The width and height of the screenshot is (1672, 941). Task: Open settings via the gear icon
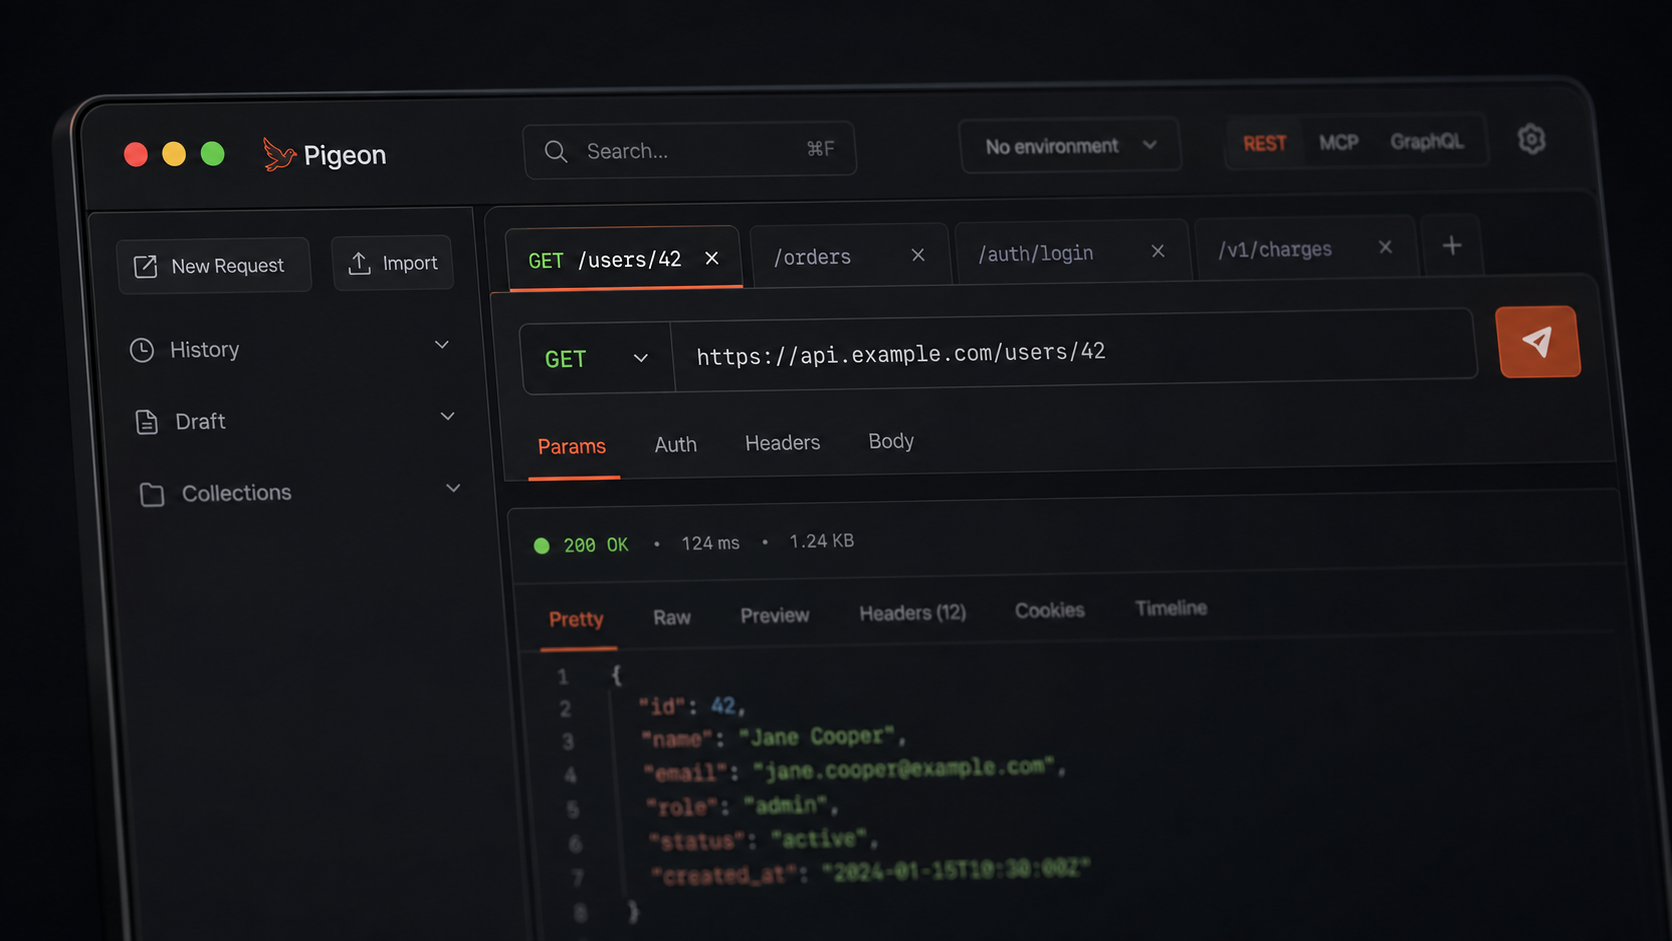tap(1531, 139)
